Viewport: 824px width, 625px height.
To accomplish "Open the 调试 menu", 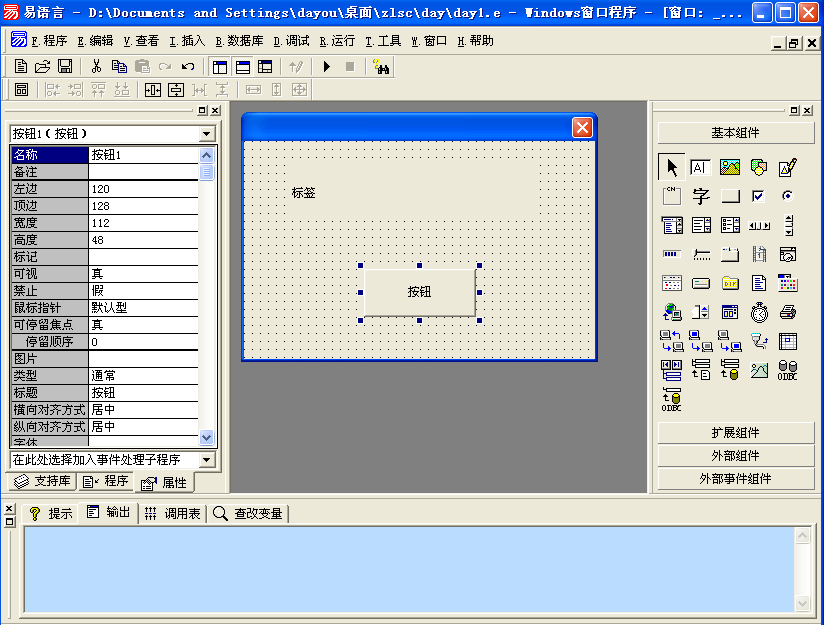I will pos(291,41).
